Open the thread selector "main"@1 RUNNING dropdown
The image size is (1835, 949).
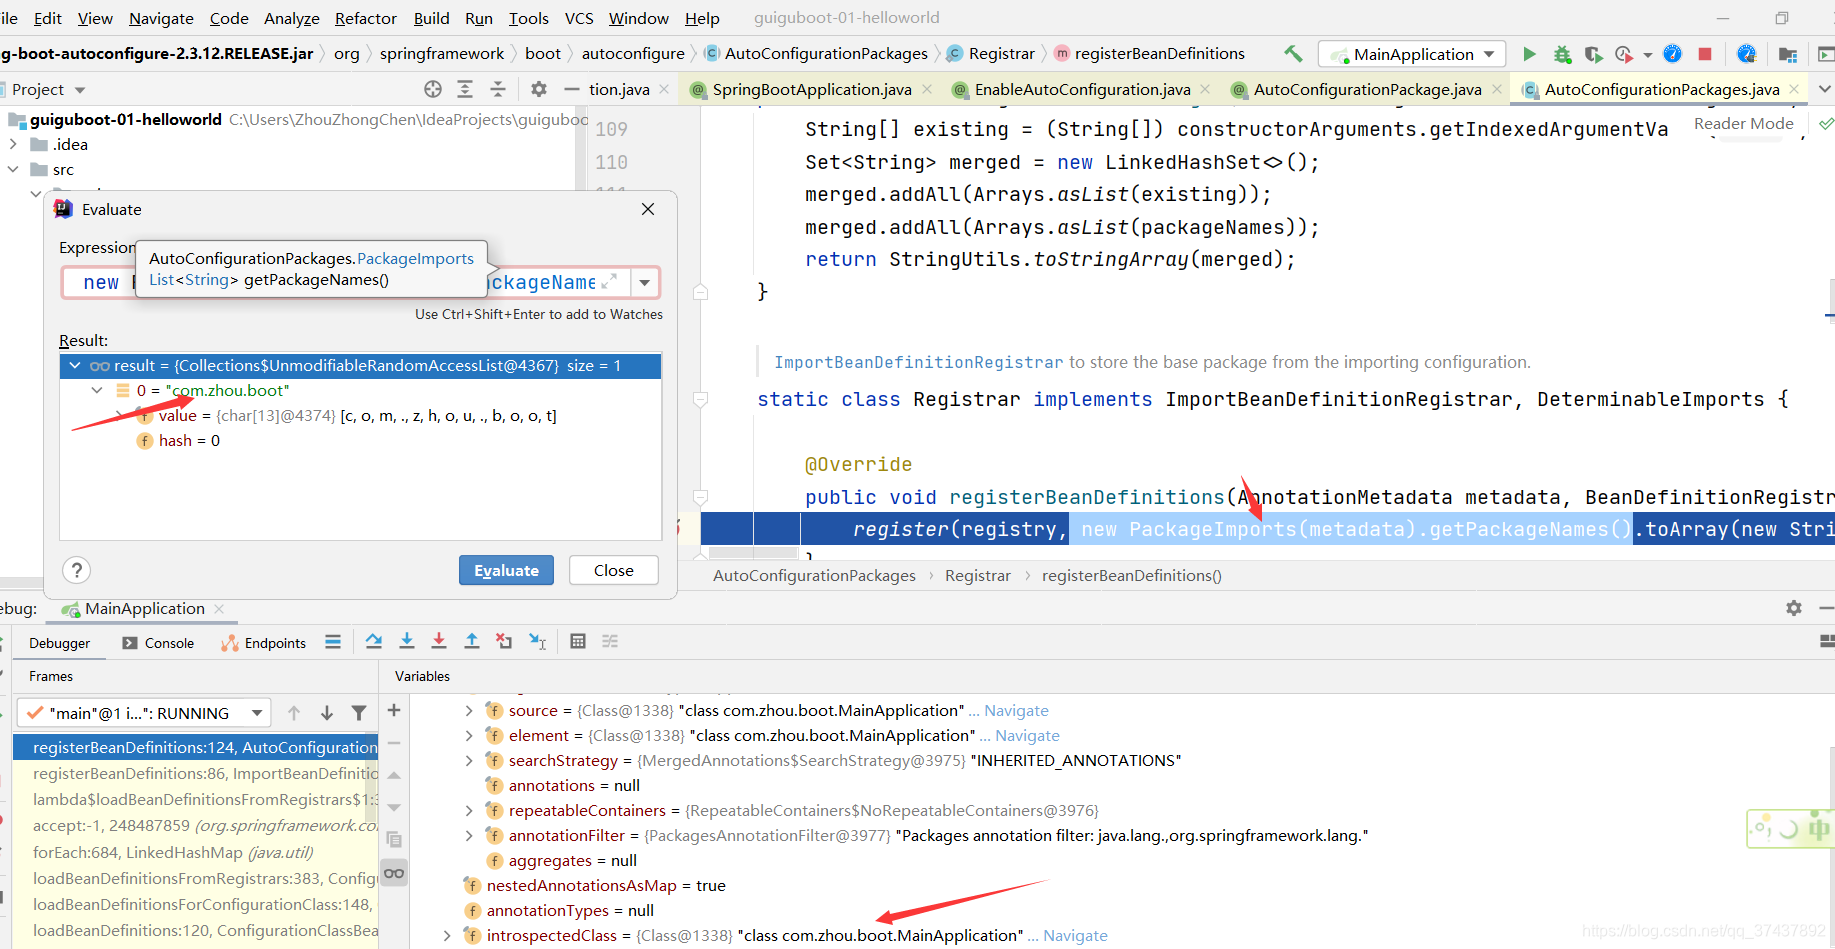pyautogui.click(x=143, y=713)
